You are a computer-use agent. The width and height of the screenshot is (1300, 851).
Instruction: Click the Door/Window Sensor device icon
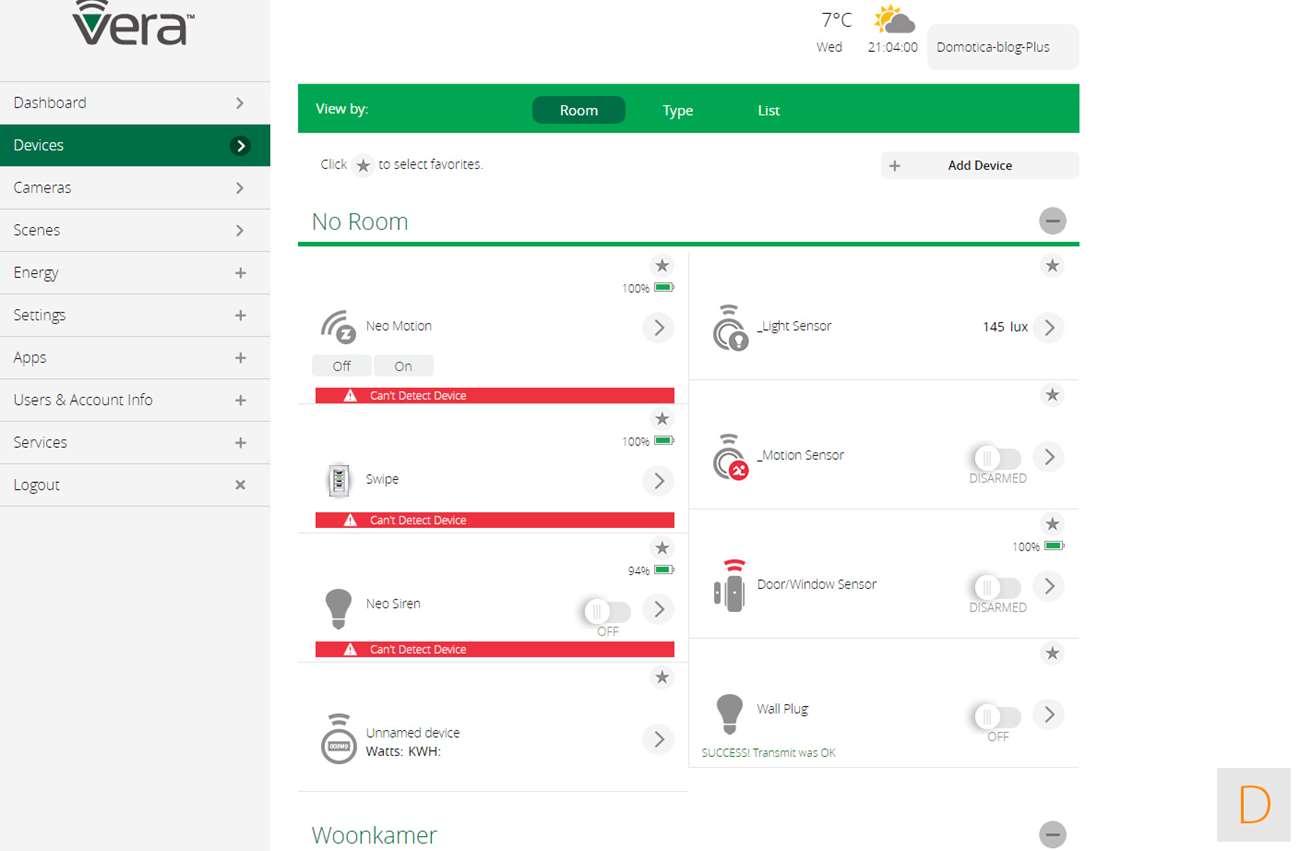(x=730, y=586)
